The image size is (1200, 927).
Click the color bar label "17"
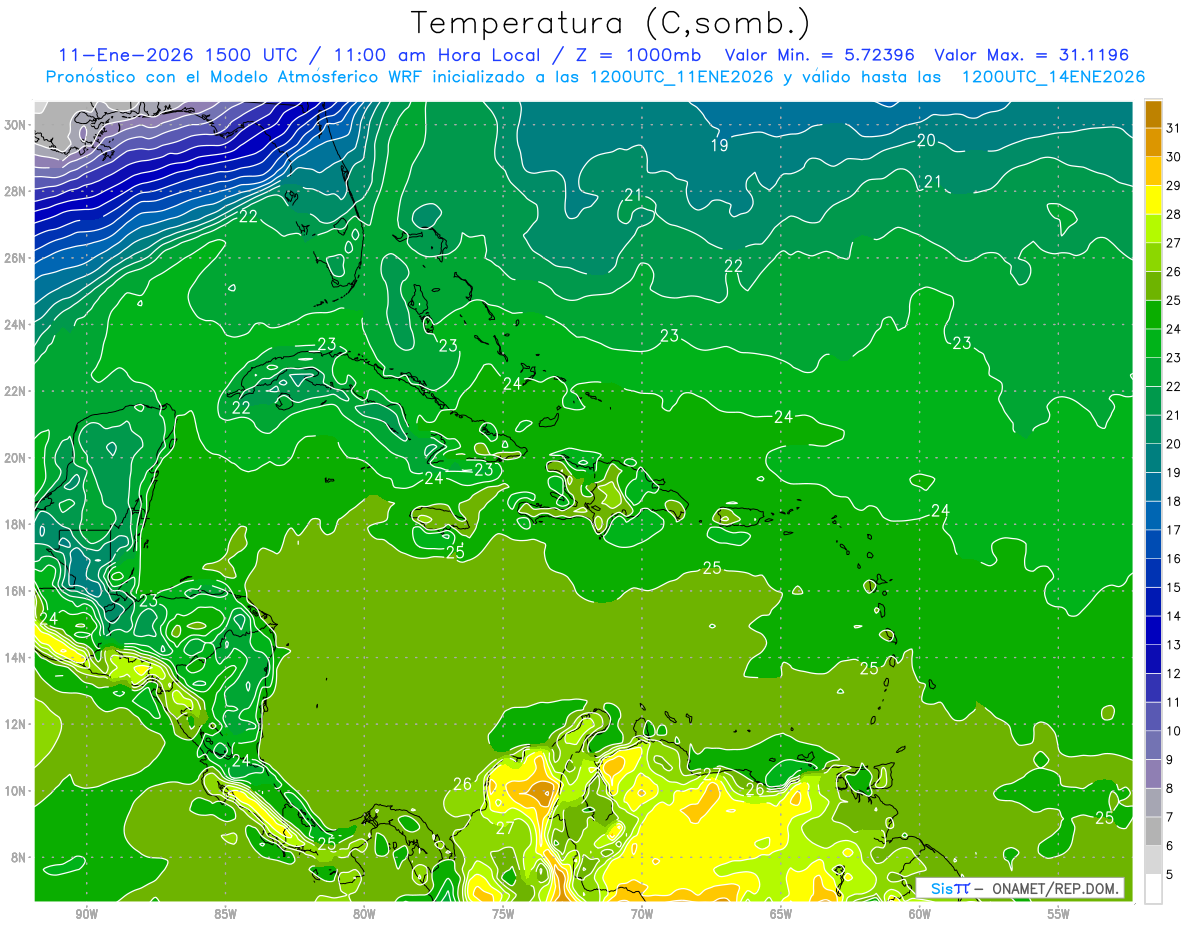(1174, 530)
